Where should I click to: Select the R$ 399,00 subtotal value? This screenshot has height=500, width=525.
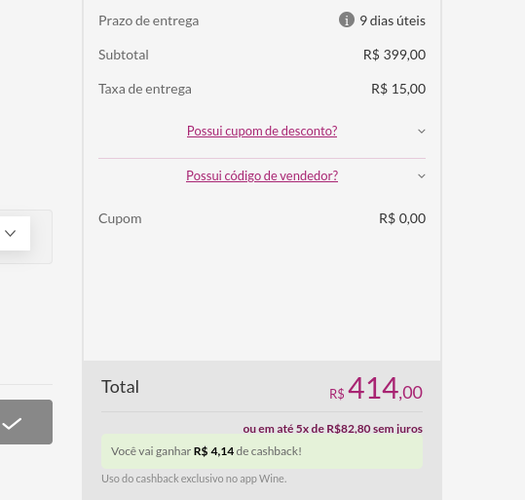[394, 55]
